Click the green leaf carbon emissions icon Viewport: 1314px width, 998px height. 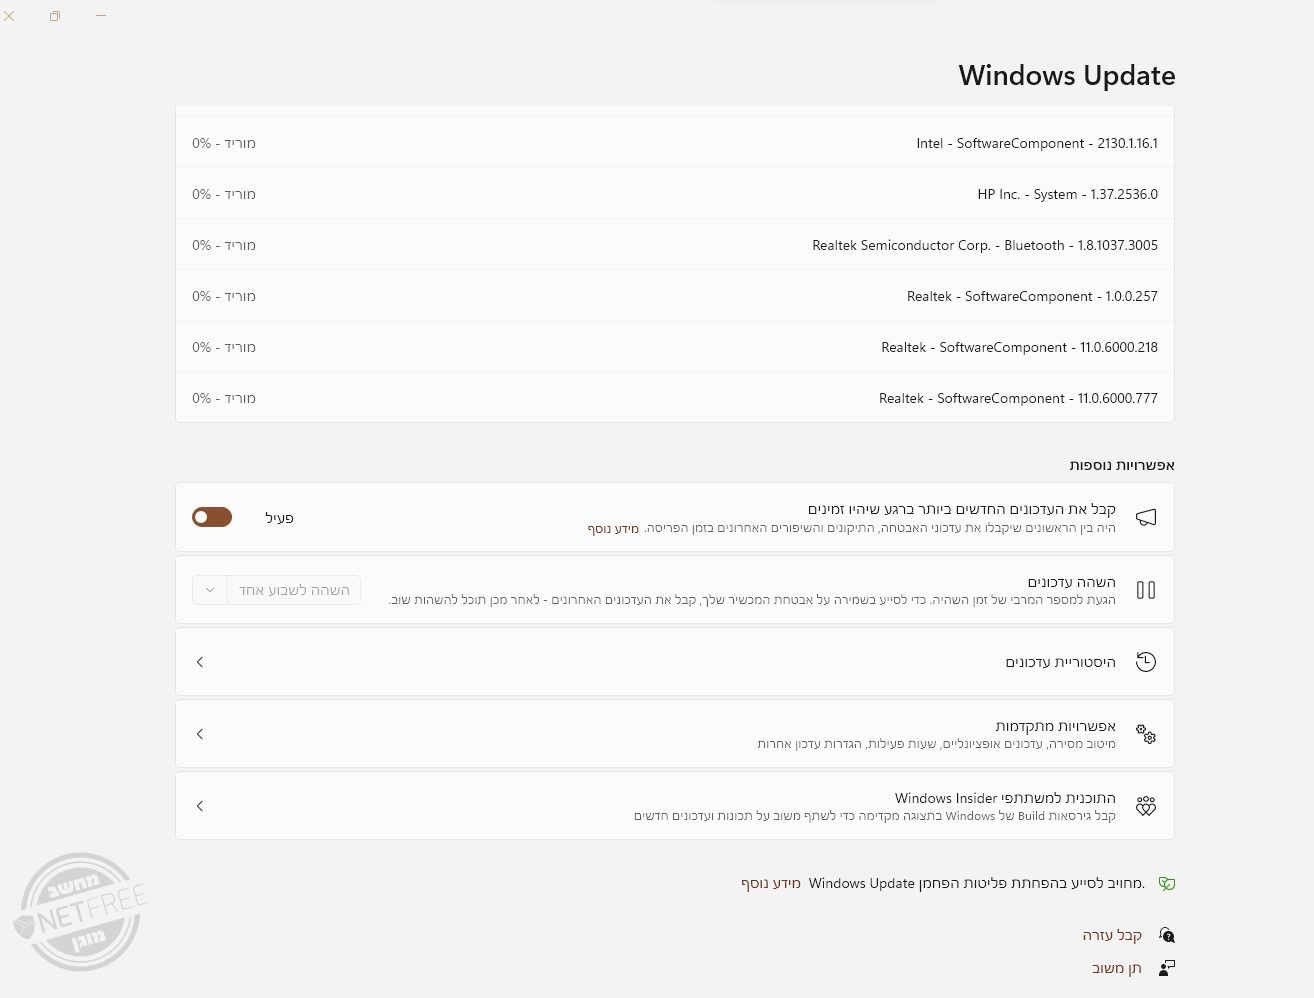(x=1166, y=884)
